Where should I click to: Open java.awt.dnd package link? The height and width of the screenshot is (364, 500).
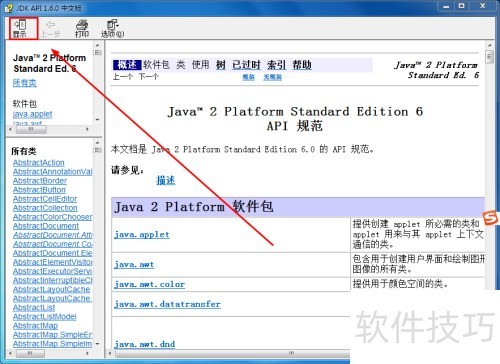pyautogui.click(x=144, y=344)
